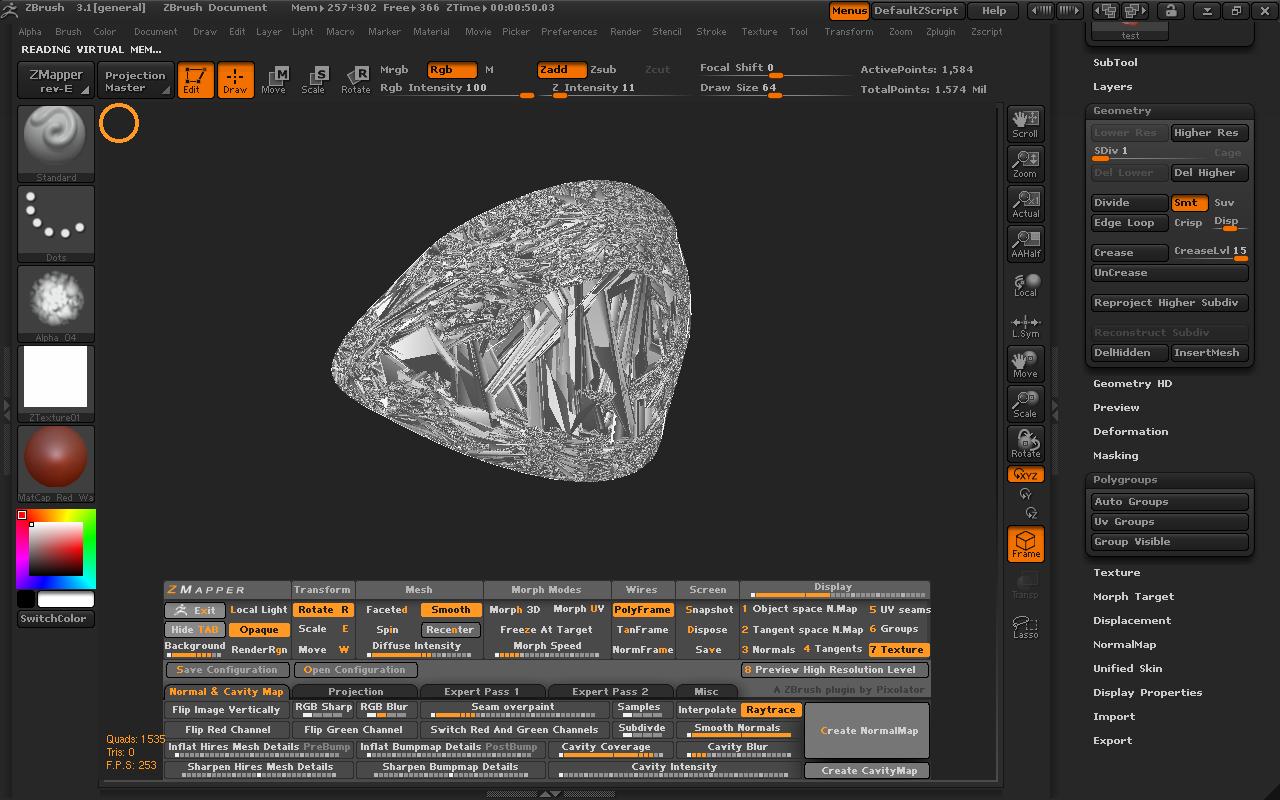Open the MatCap Red Wax material picker
This screenshot has height=800, width=1280.
tap(56, 464)
